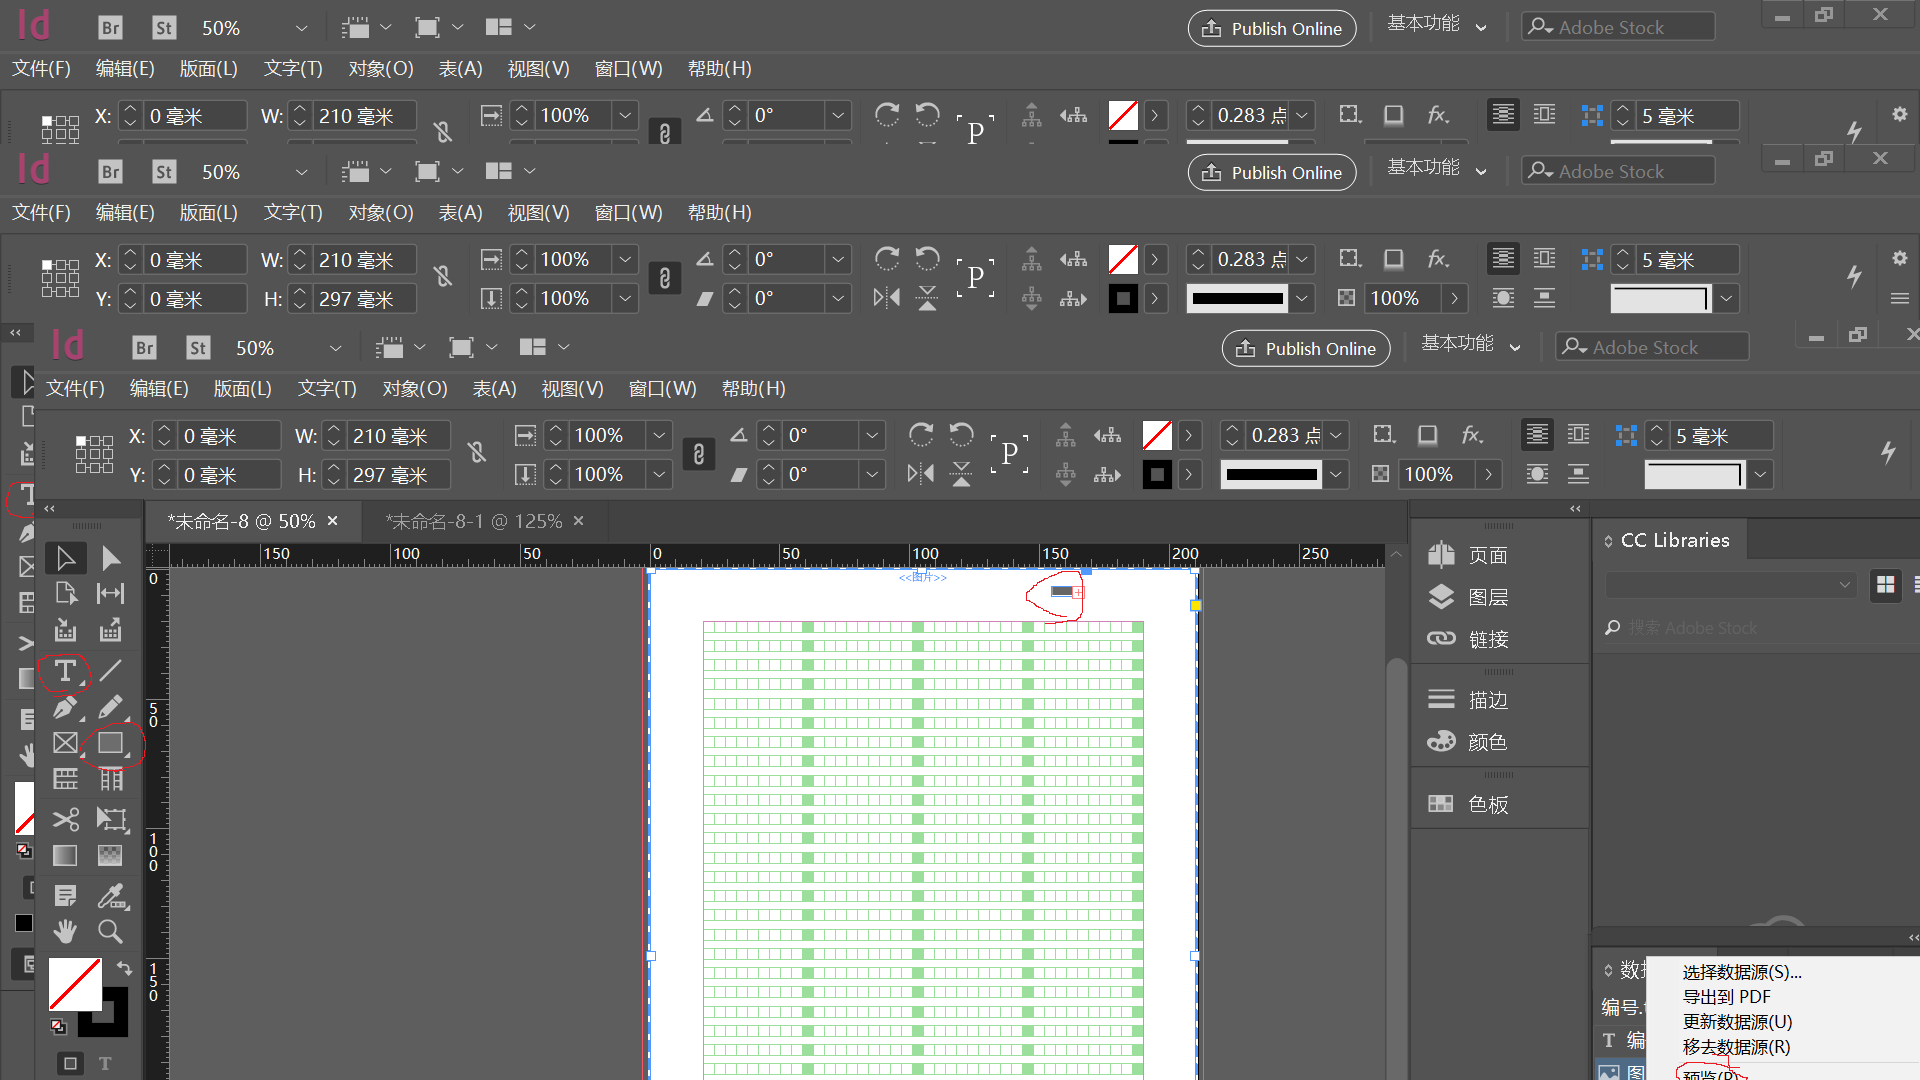
Task: Select the Line tool
Action: coord(110,671)
